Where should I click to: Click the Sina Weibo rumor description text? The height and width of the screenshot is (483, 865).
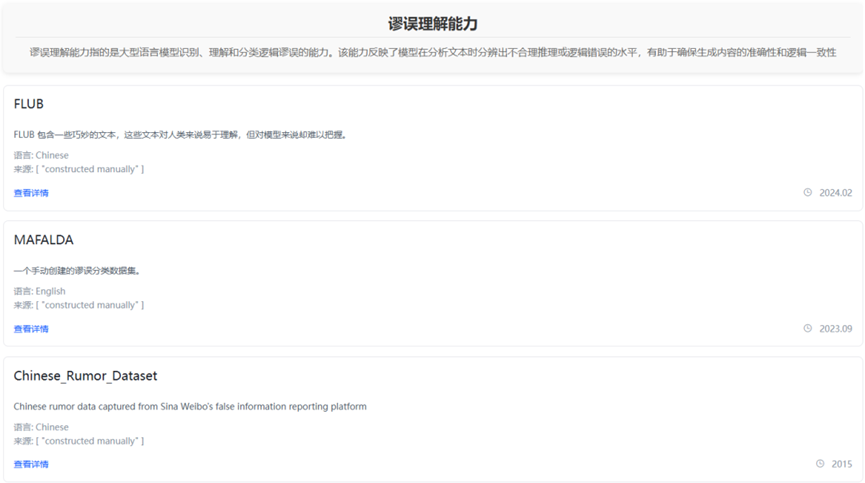click(x=190, y=406)
